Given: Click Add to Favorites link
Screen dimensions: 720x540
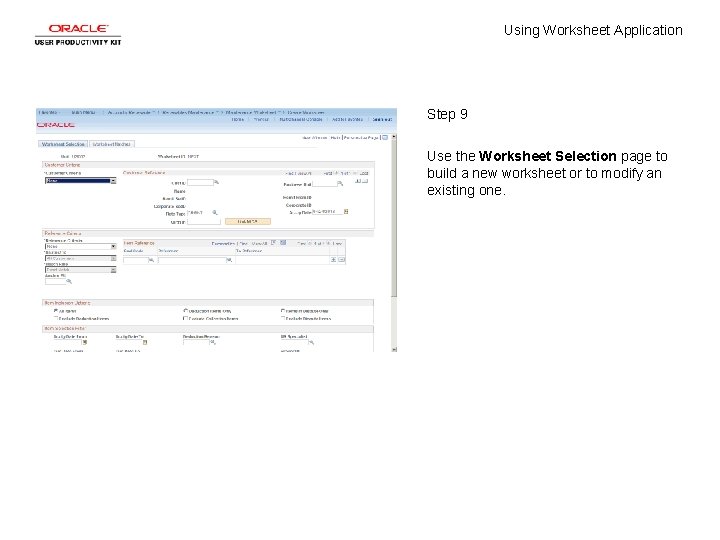Looking at the screenshot, I should point(348,119).
